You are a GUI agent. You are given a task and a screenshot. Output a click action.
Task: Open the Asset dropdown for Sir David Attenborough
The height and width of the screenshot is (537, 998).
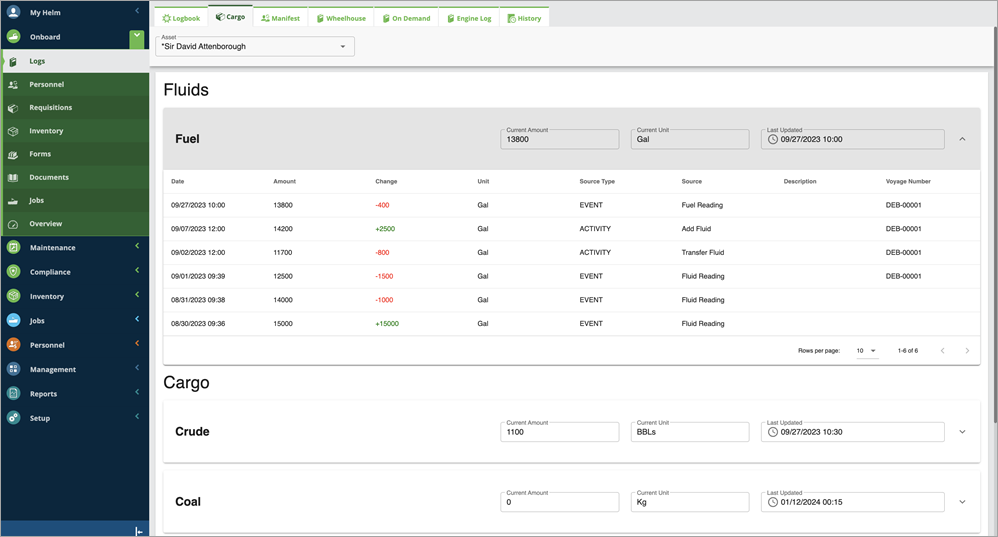point(255,46)
